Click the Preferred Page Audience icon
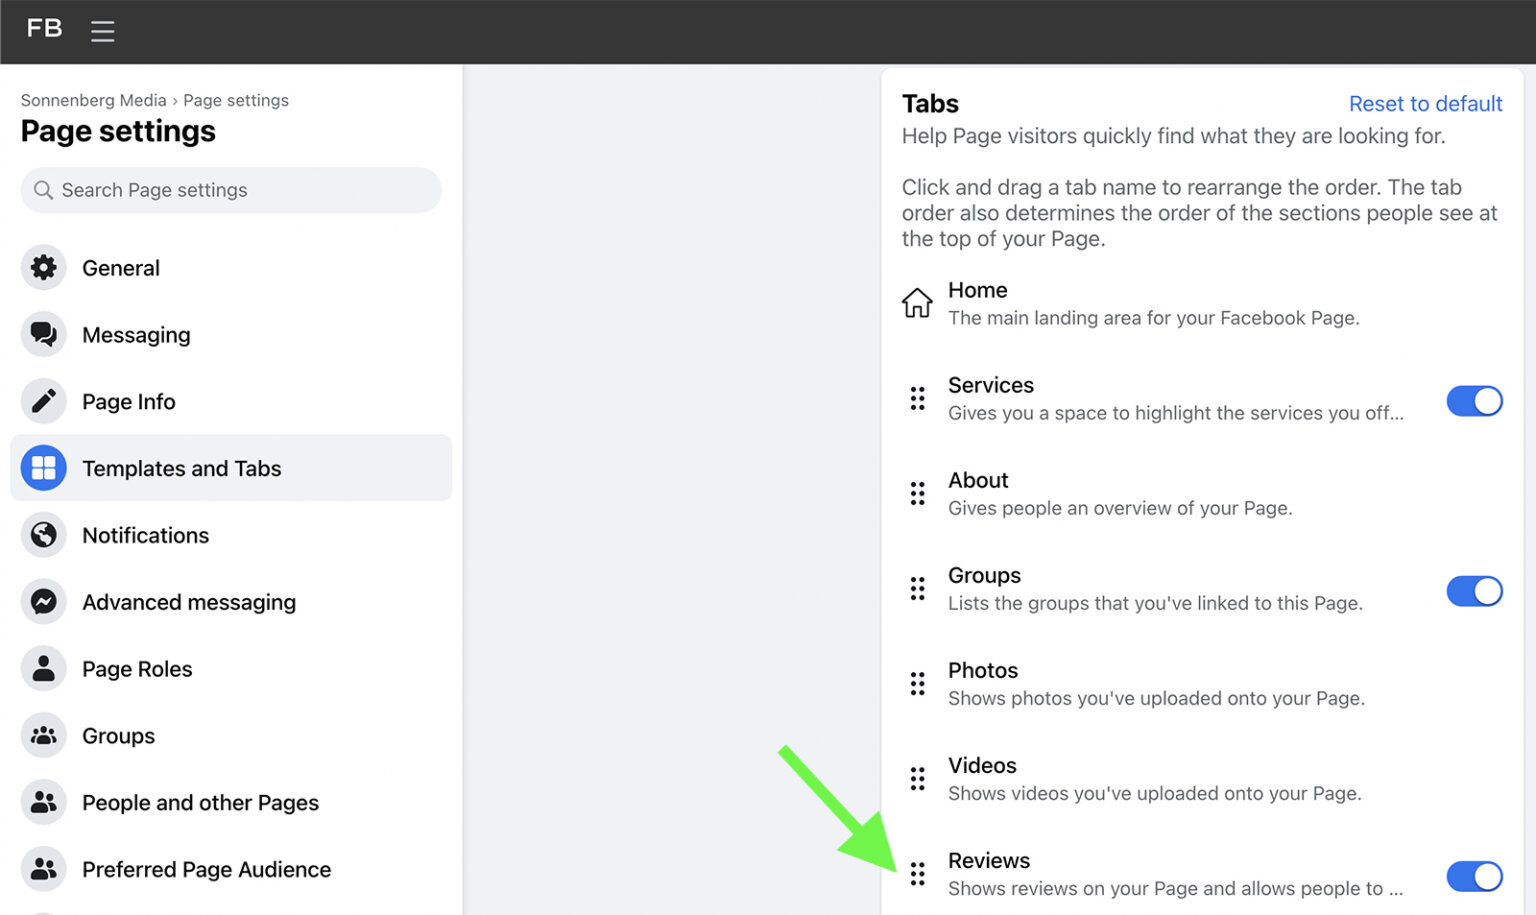This screenshot has width=1536, height=915. tap(43, 869)
